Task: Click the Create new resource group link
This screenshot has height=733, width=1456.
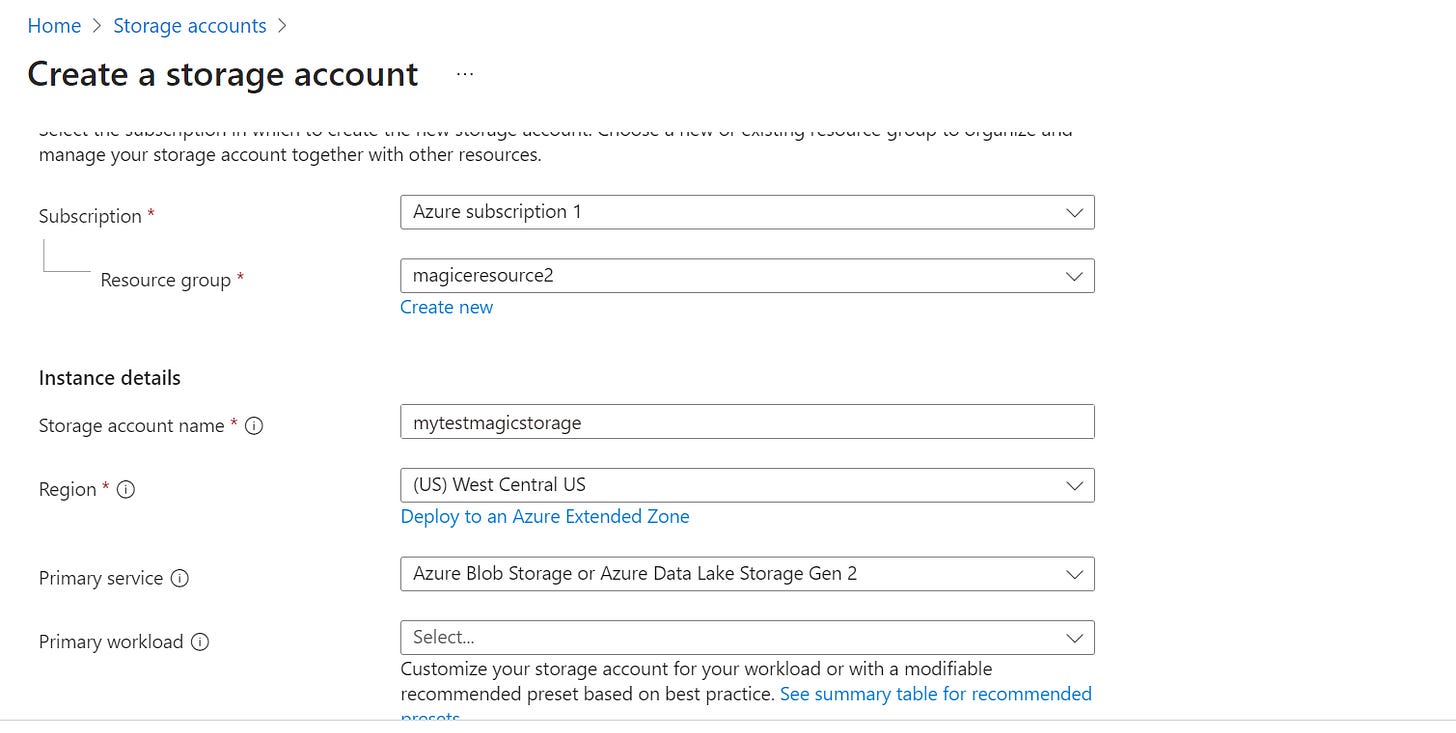Action: click(x=446, y=307)
